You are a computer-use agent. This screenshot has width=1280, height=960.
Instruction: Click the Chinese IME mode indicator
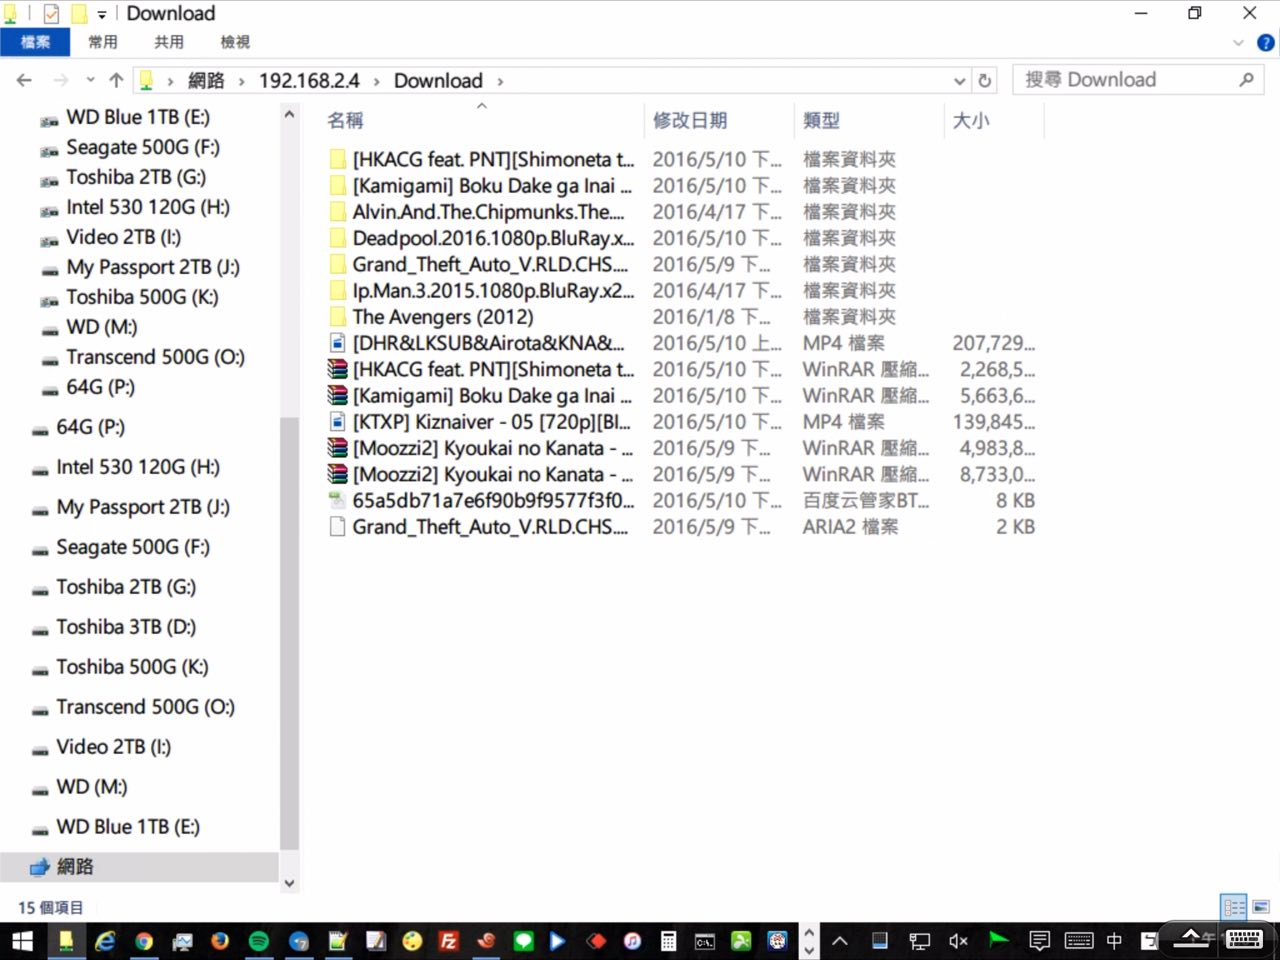(1114, 941)
